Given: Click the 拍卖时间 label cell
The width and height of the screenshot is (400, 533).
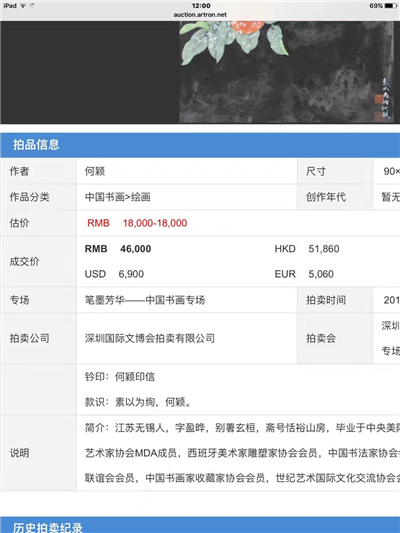Looking at the screenshot, I should 335,300.
